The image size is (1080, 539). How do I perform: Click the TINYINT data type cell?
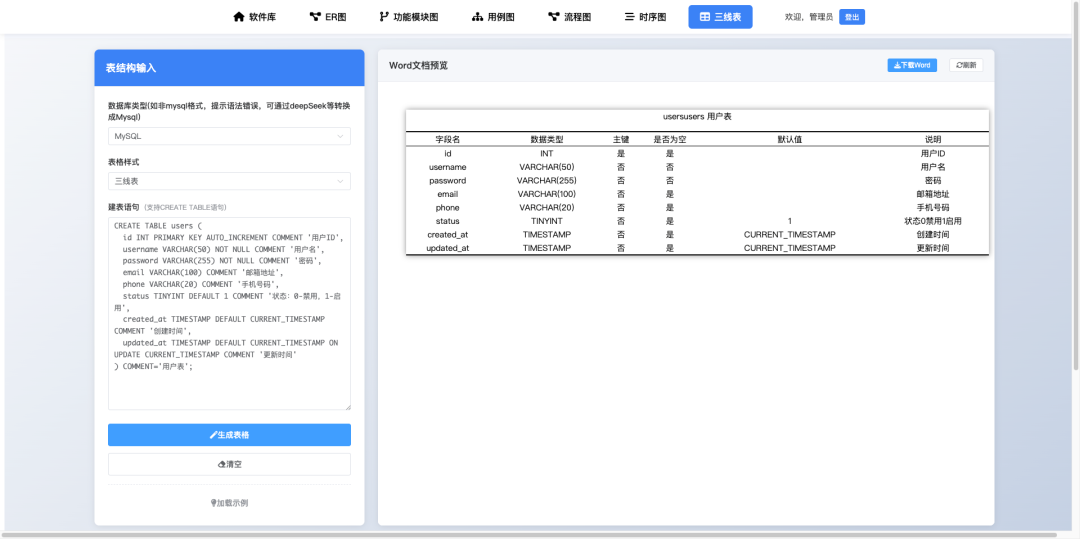click(x=547, y=221)
